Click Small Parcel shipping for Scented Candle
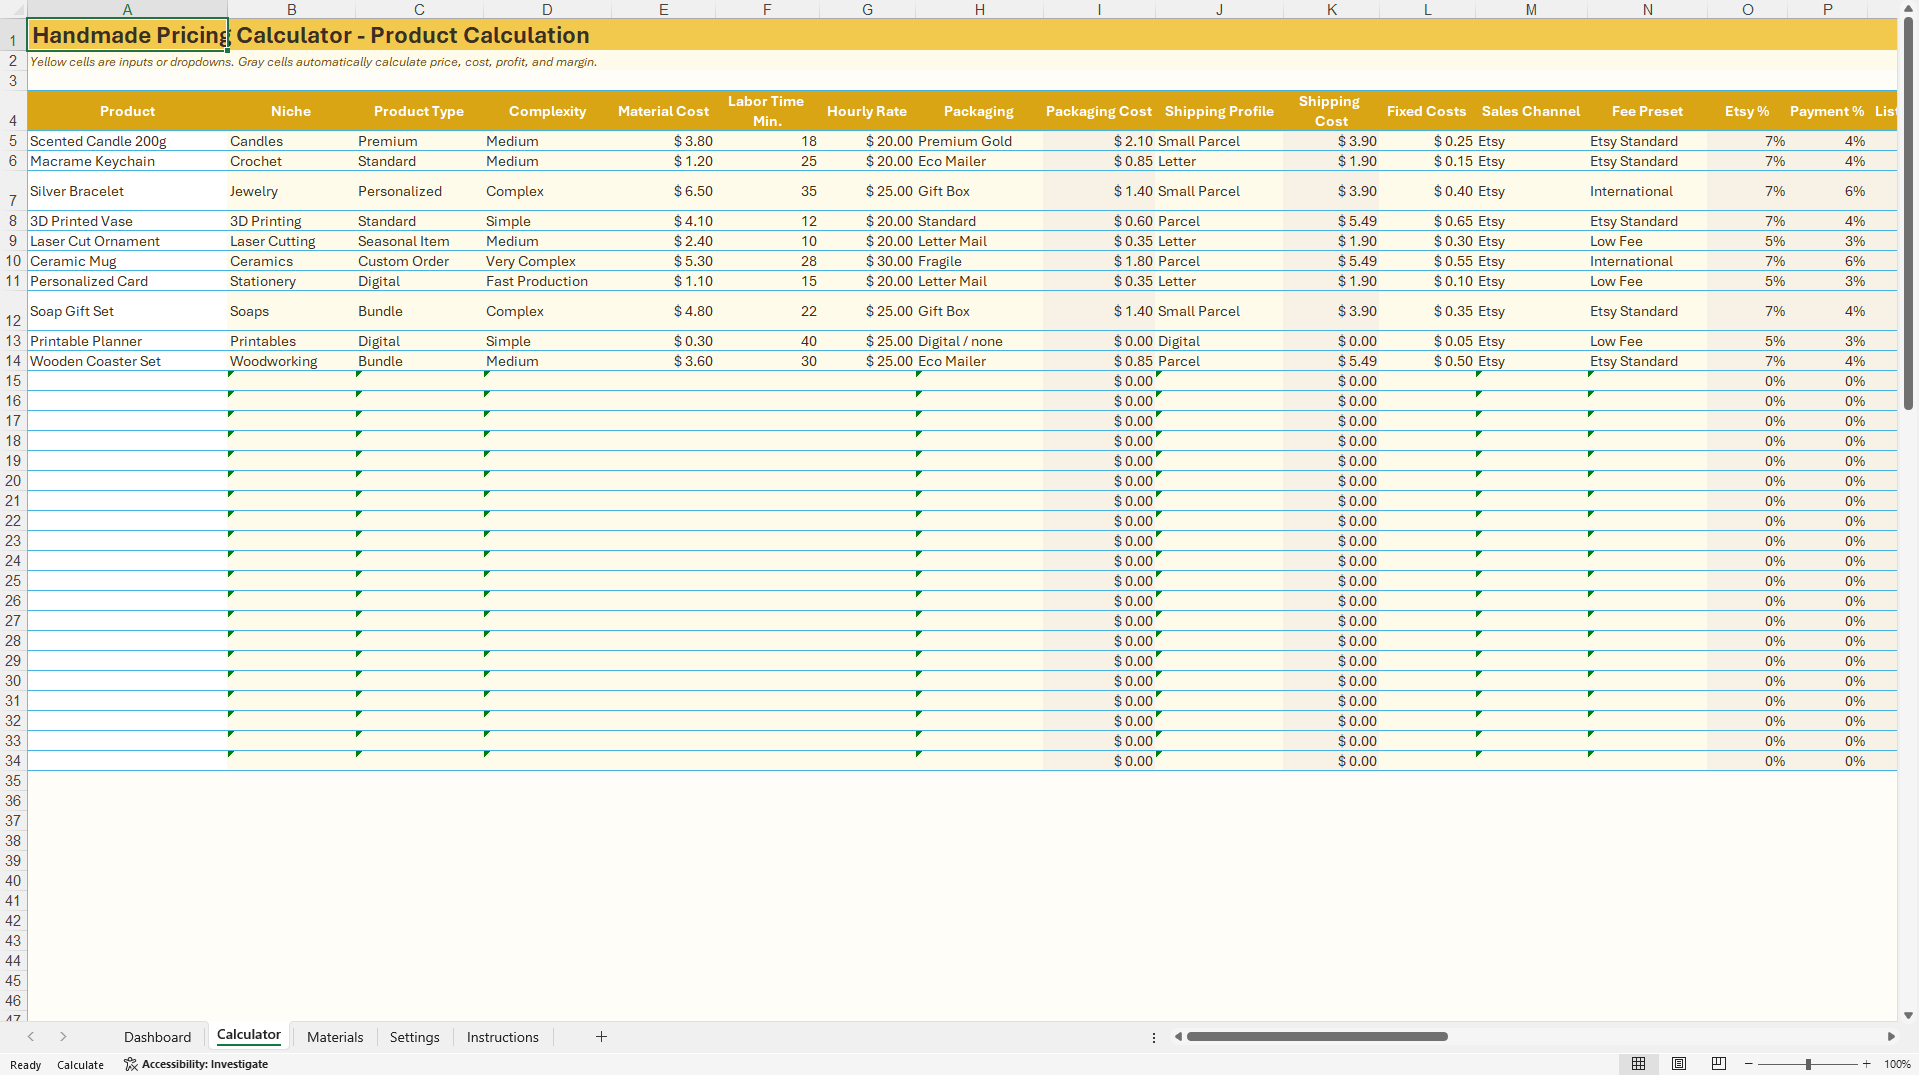Screen dimensions: 1919x1075 point(1219,141)
